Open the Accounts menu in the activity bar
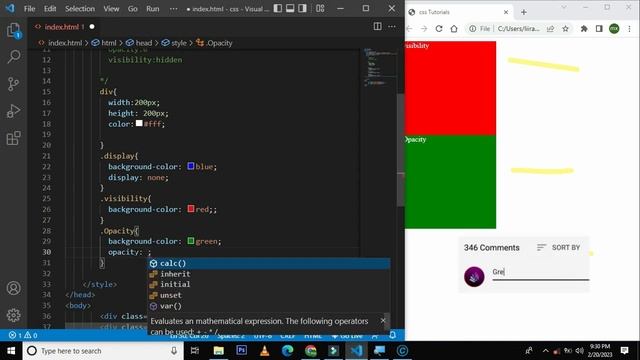Screen dimensions: 640x360 [13, 288]
